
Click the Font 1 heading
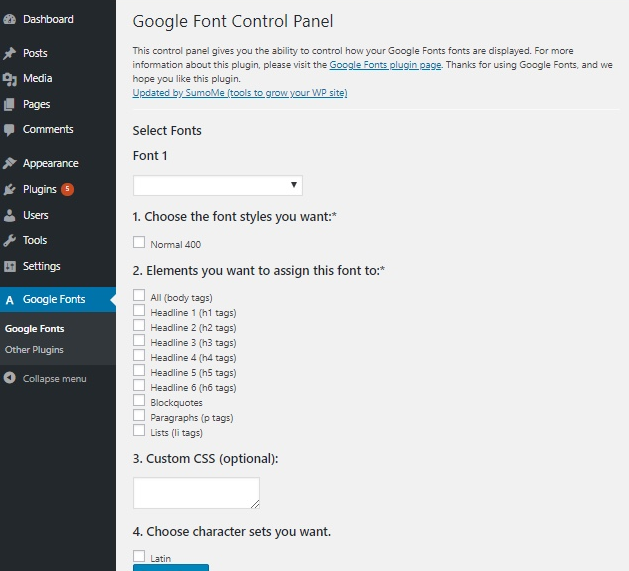tap(150, 156)
